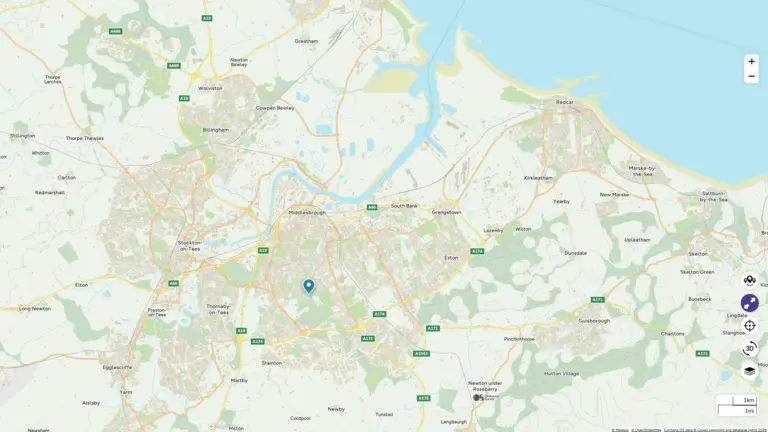This screenshot has height=432, width=768.
Task: Click the Ordnance Survey logo near Roseberry
Action: click(485, 397)
